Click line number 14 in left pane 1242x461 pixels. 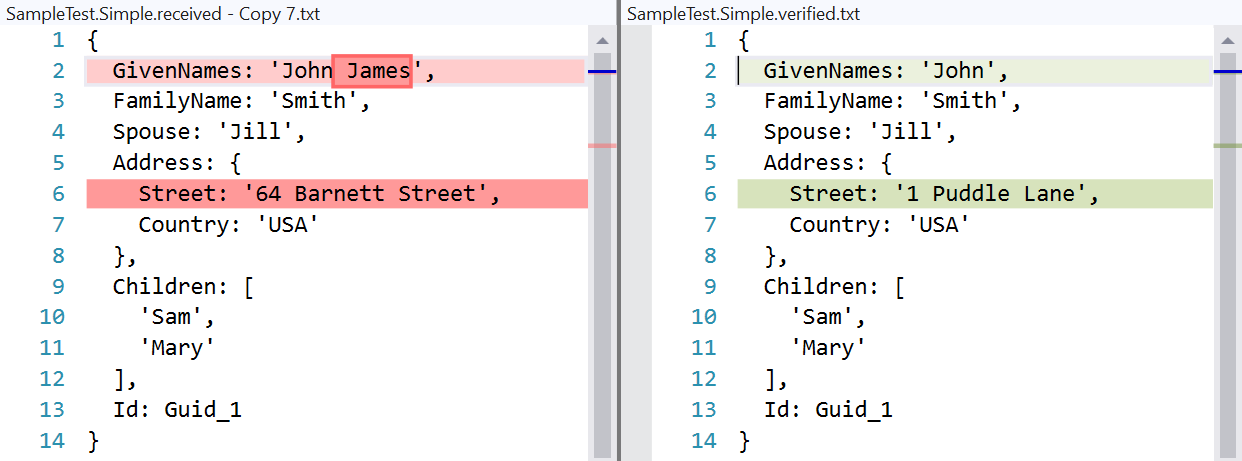click(x=51, y=440)
